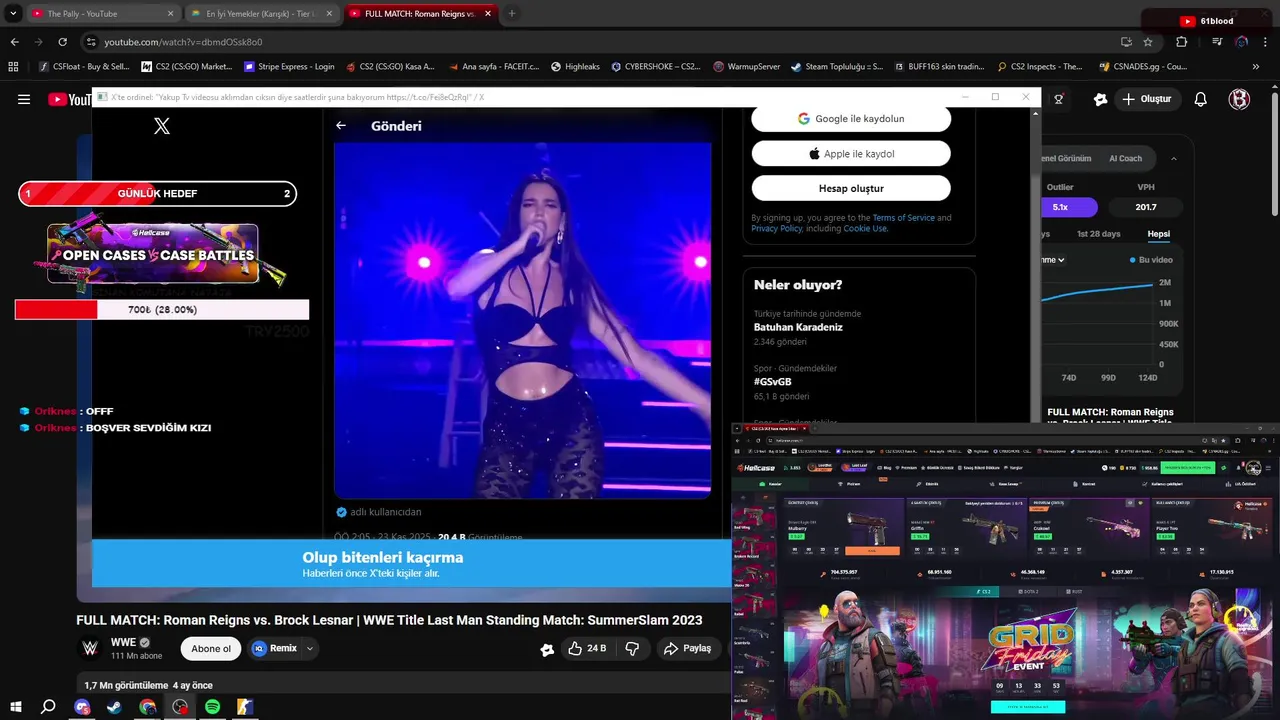1280x720 pixels.
Task: Open CSFloat bookmark
Action: tap(85, 67)
